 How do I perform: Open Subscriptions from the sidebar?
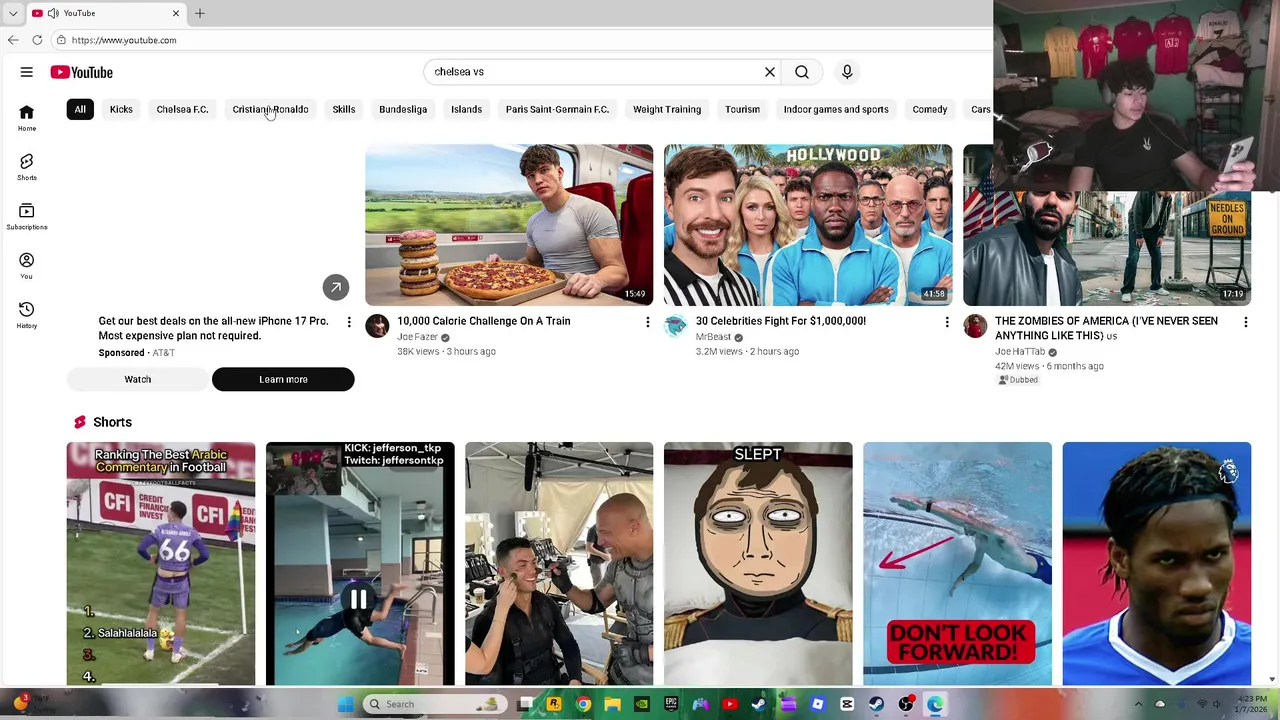pyautogui.click(x=27, y=216)
